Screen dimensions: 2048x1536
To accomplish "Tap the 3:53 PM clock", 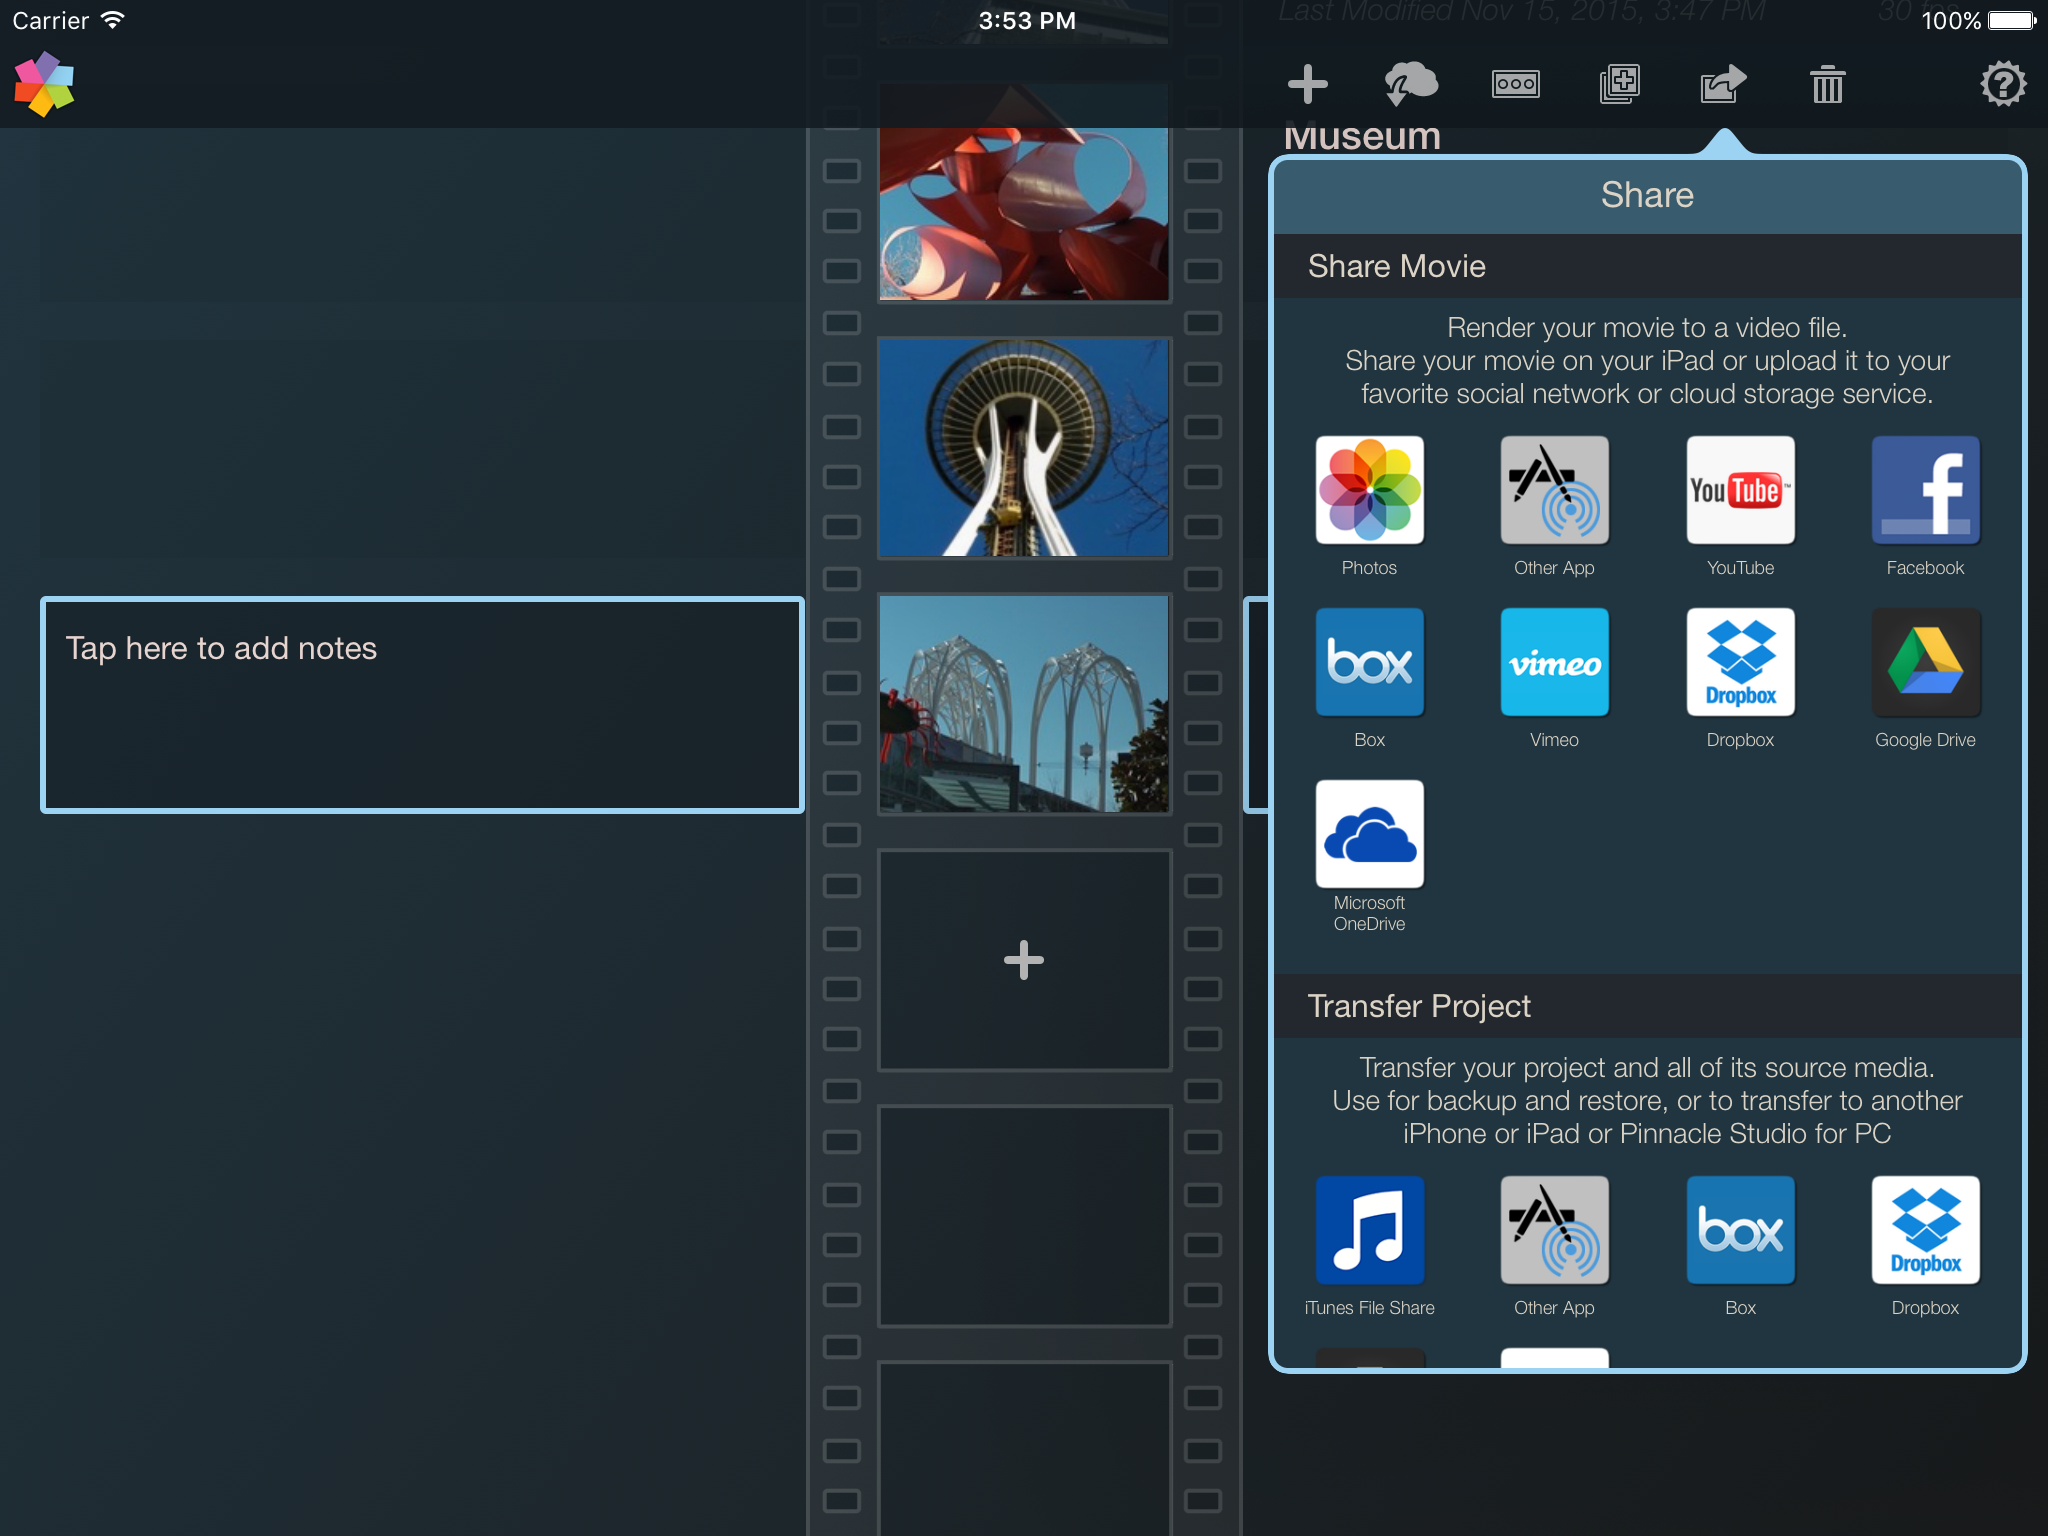I will point(1027,21).
